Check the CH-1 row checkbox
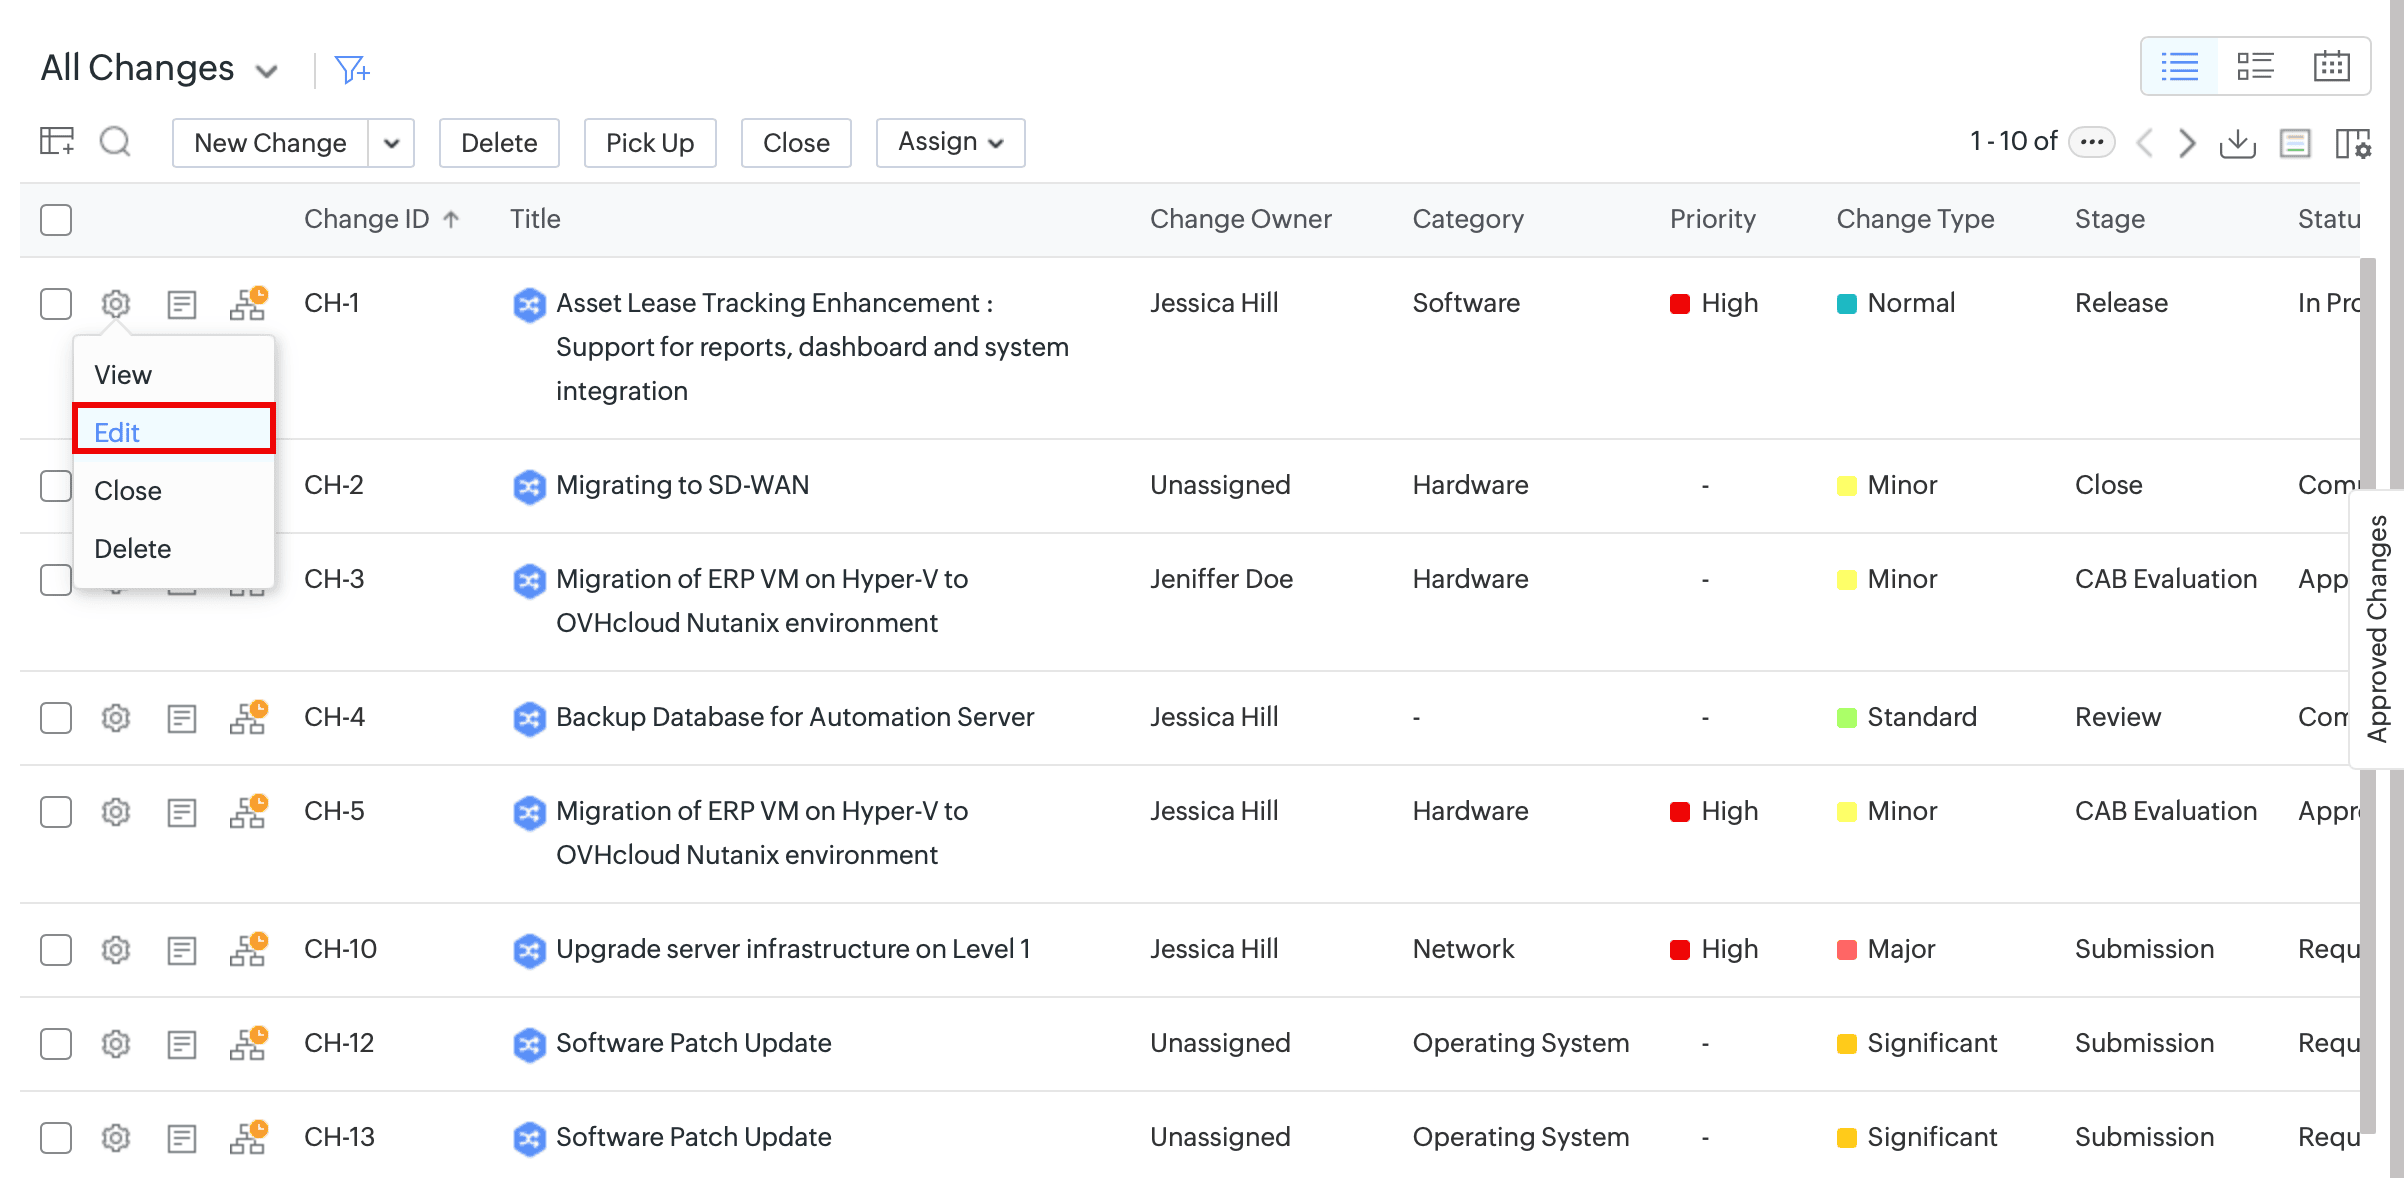Viewport: 2404px width, 1178px height. 56,303
